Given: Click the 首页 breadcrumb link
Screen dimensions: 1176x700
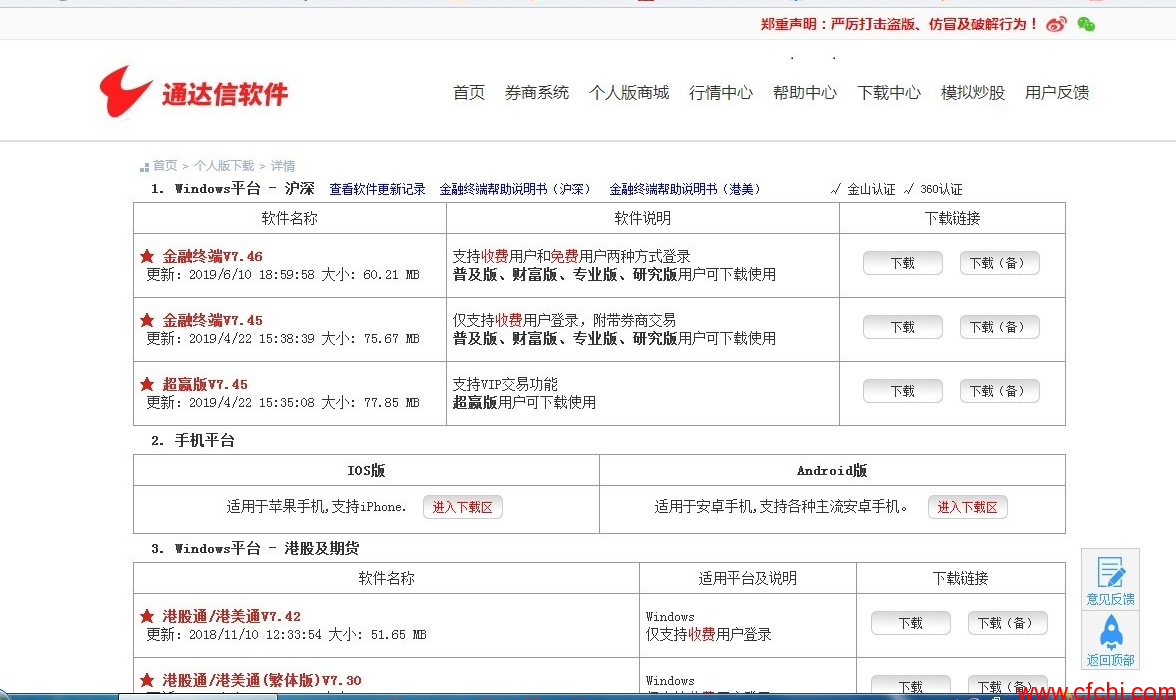Looking at the screenshot, I should point(165,166).
